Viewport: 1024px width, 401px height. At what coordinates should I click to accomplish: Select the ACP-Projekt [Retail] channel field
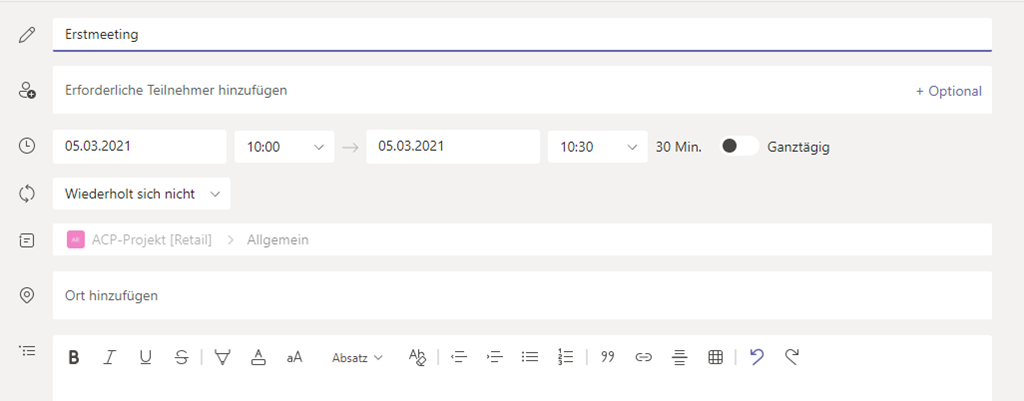tap(522, 240)
